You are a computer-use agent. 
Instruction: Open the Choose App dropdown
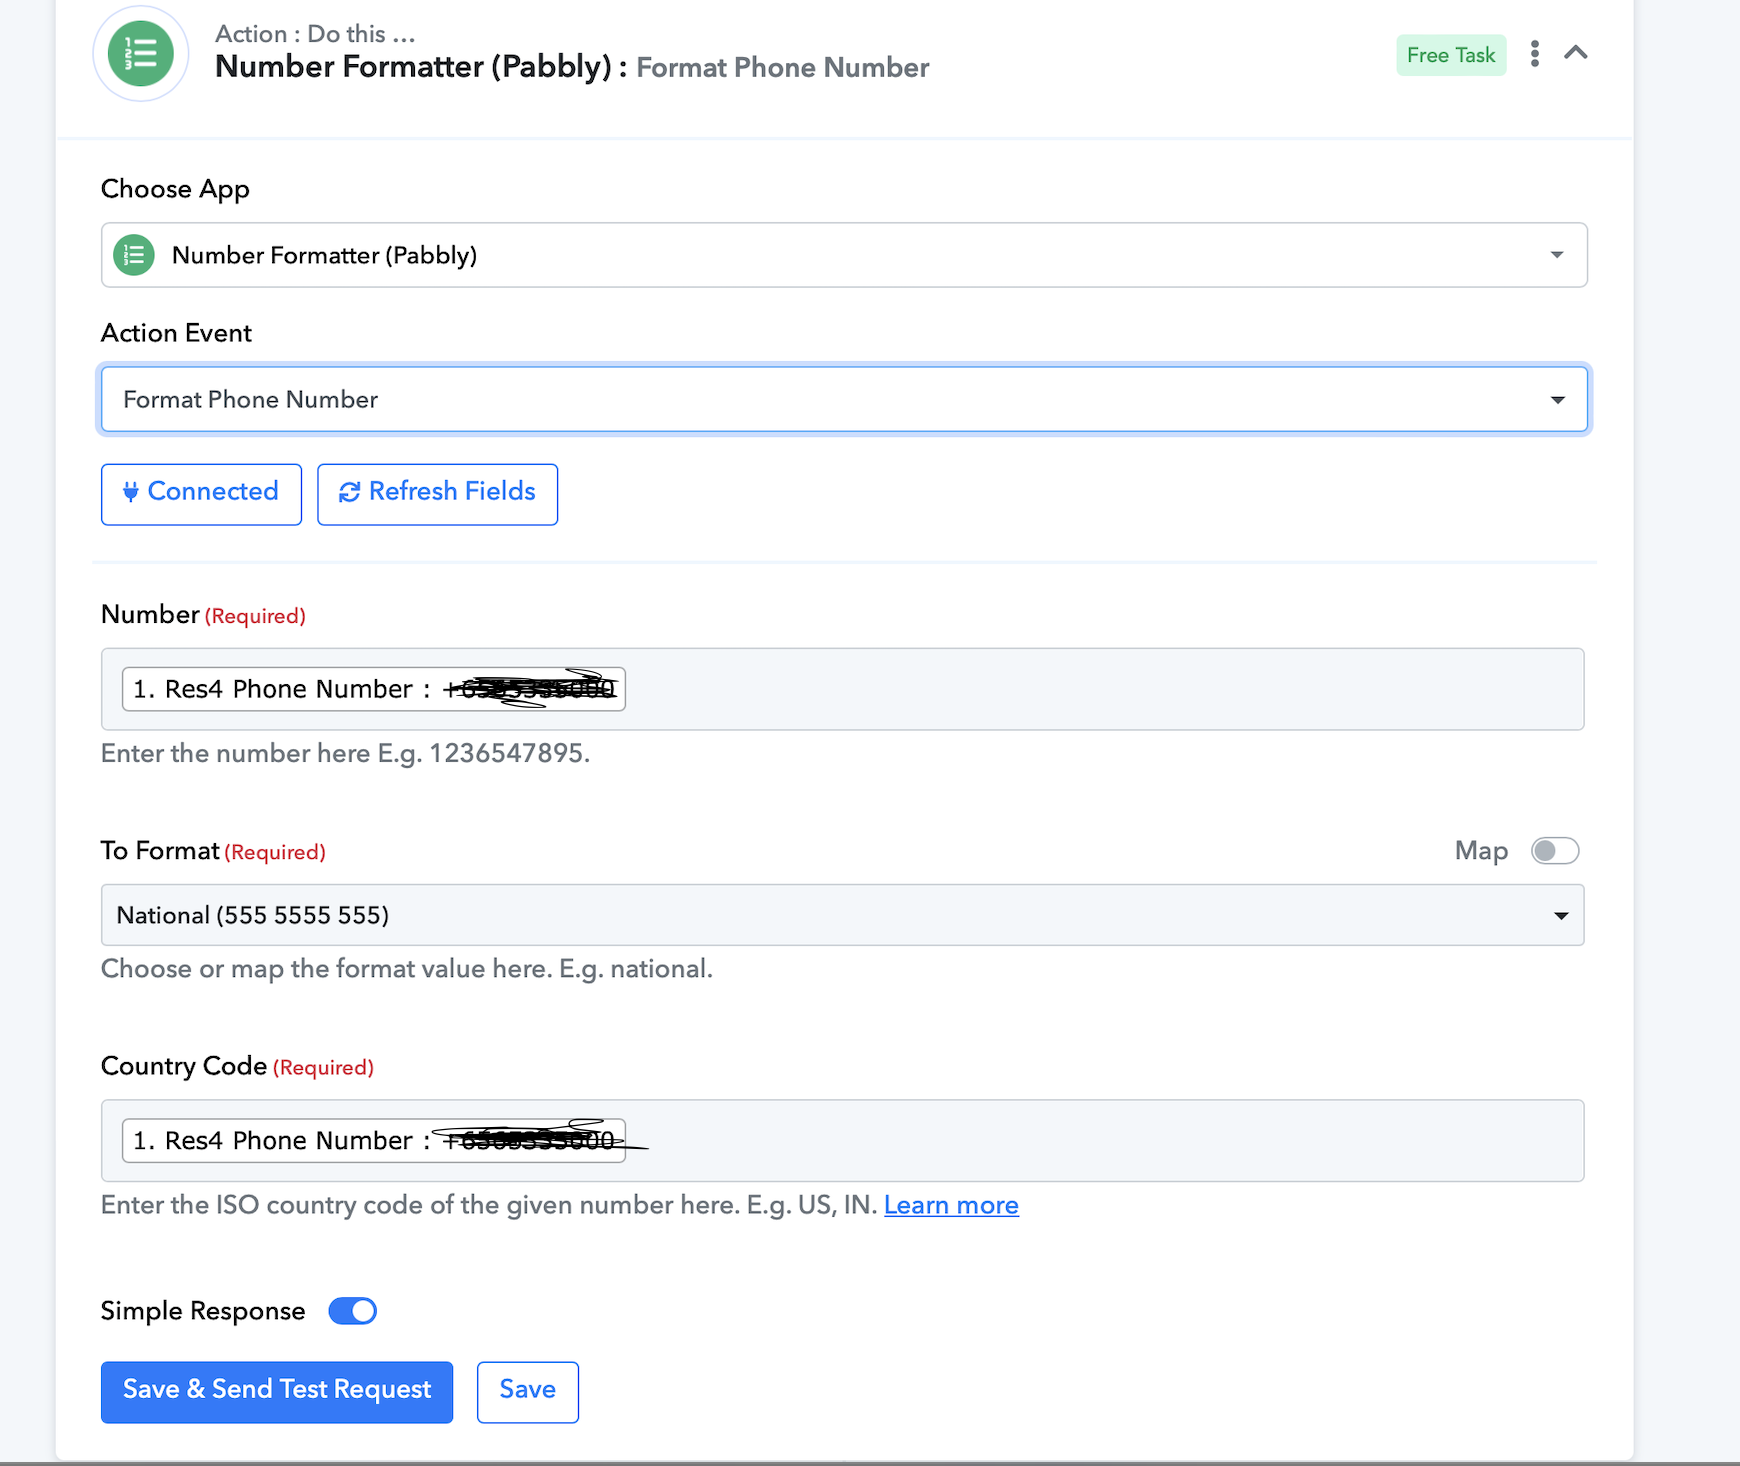tap(844, 255)
